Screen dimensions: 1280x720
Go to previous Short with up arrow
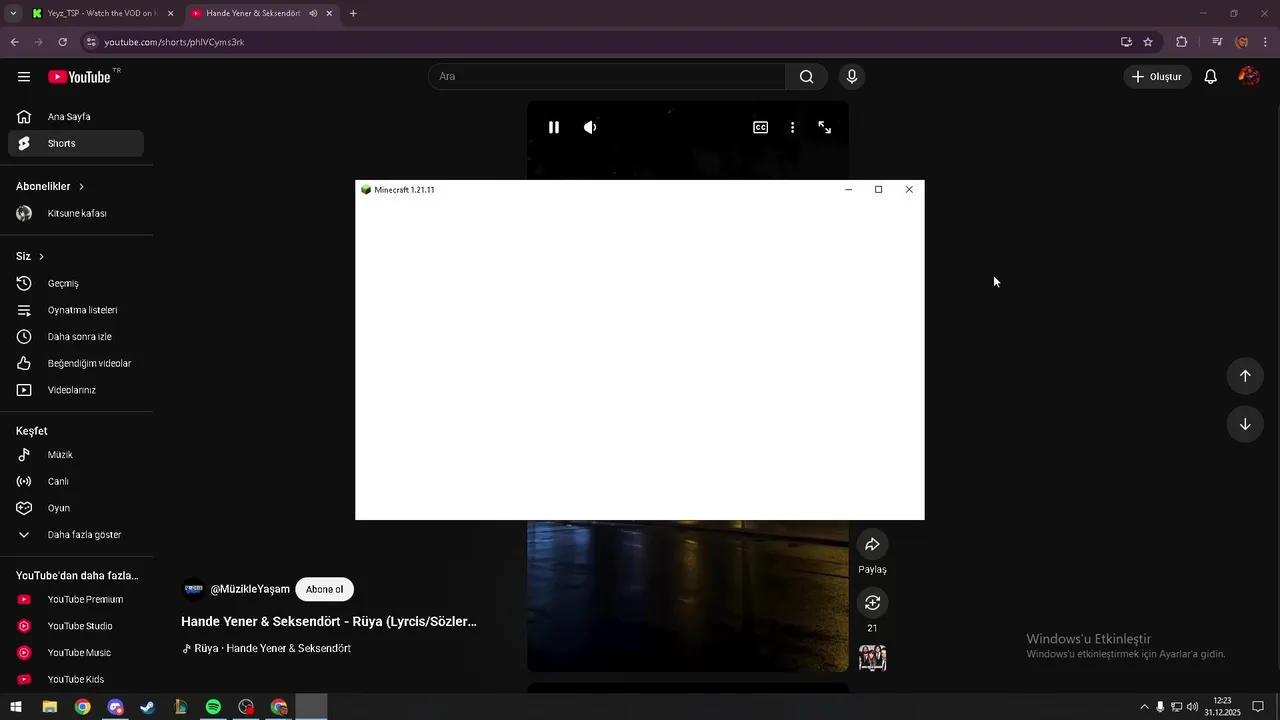1245,376
